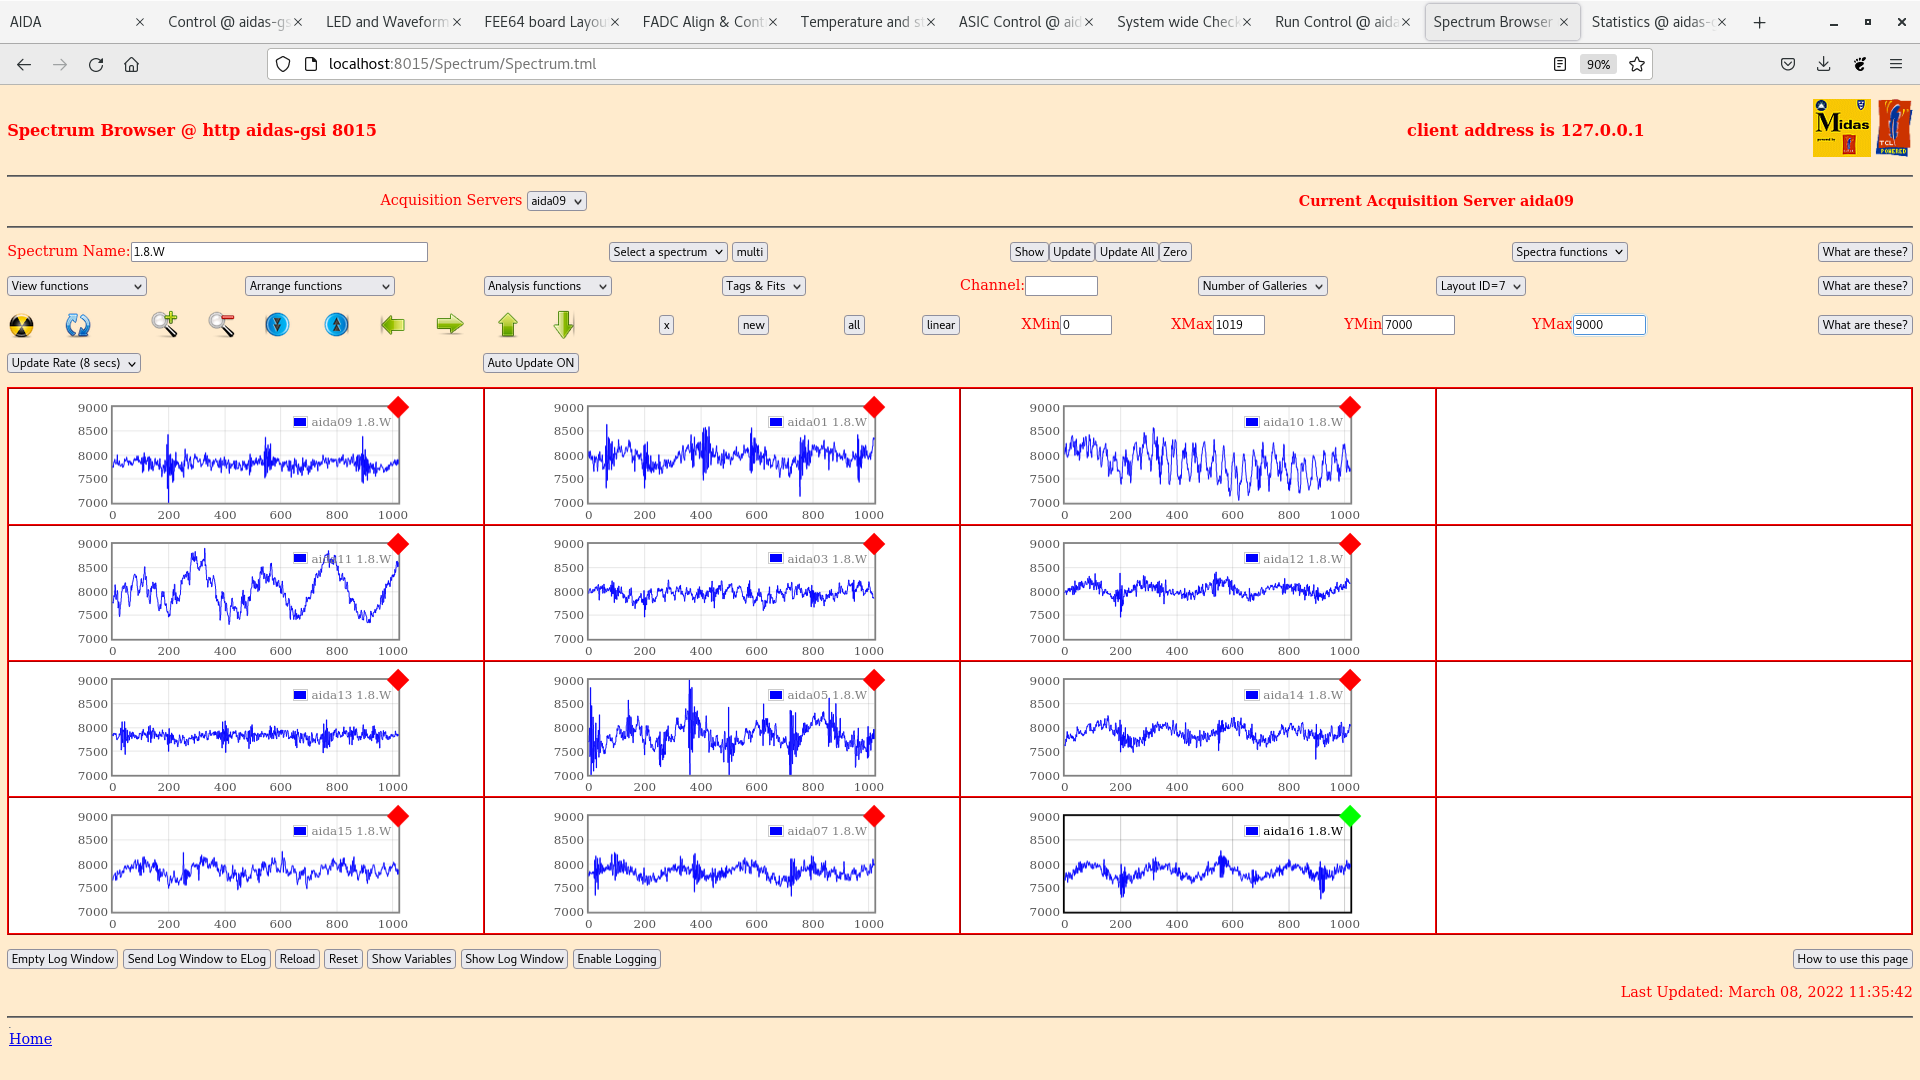1920x1080 pixels.
Task: Click the red diamond marker on aida13 plot
Action: (398, 680)
